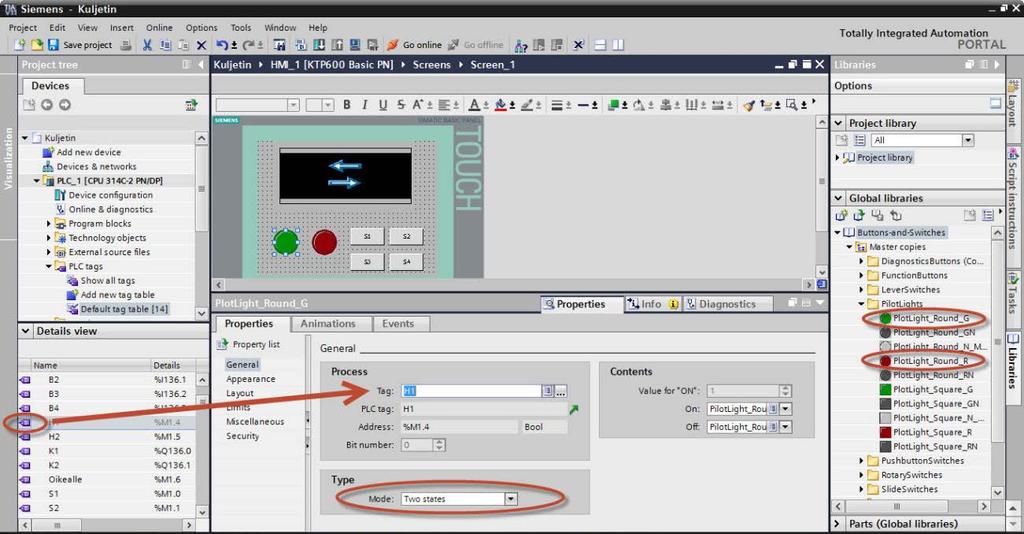Viewport: 1024px width, 534px height.
Task: Click the Delete X icon in main toolbar
Action: tap(201, 45)
